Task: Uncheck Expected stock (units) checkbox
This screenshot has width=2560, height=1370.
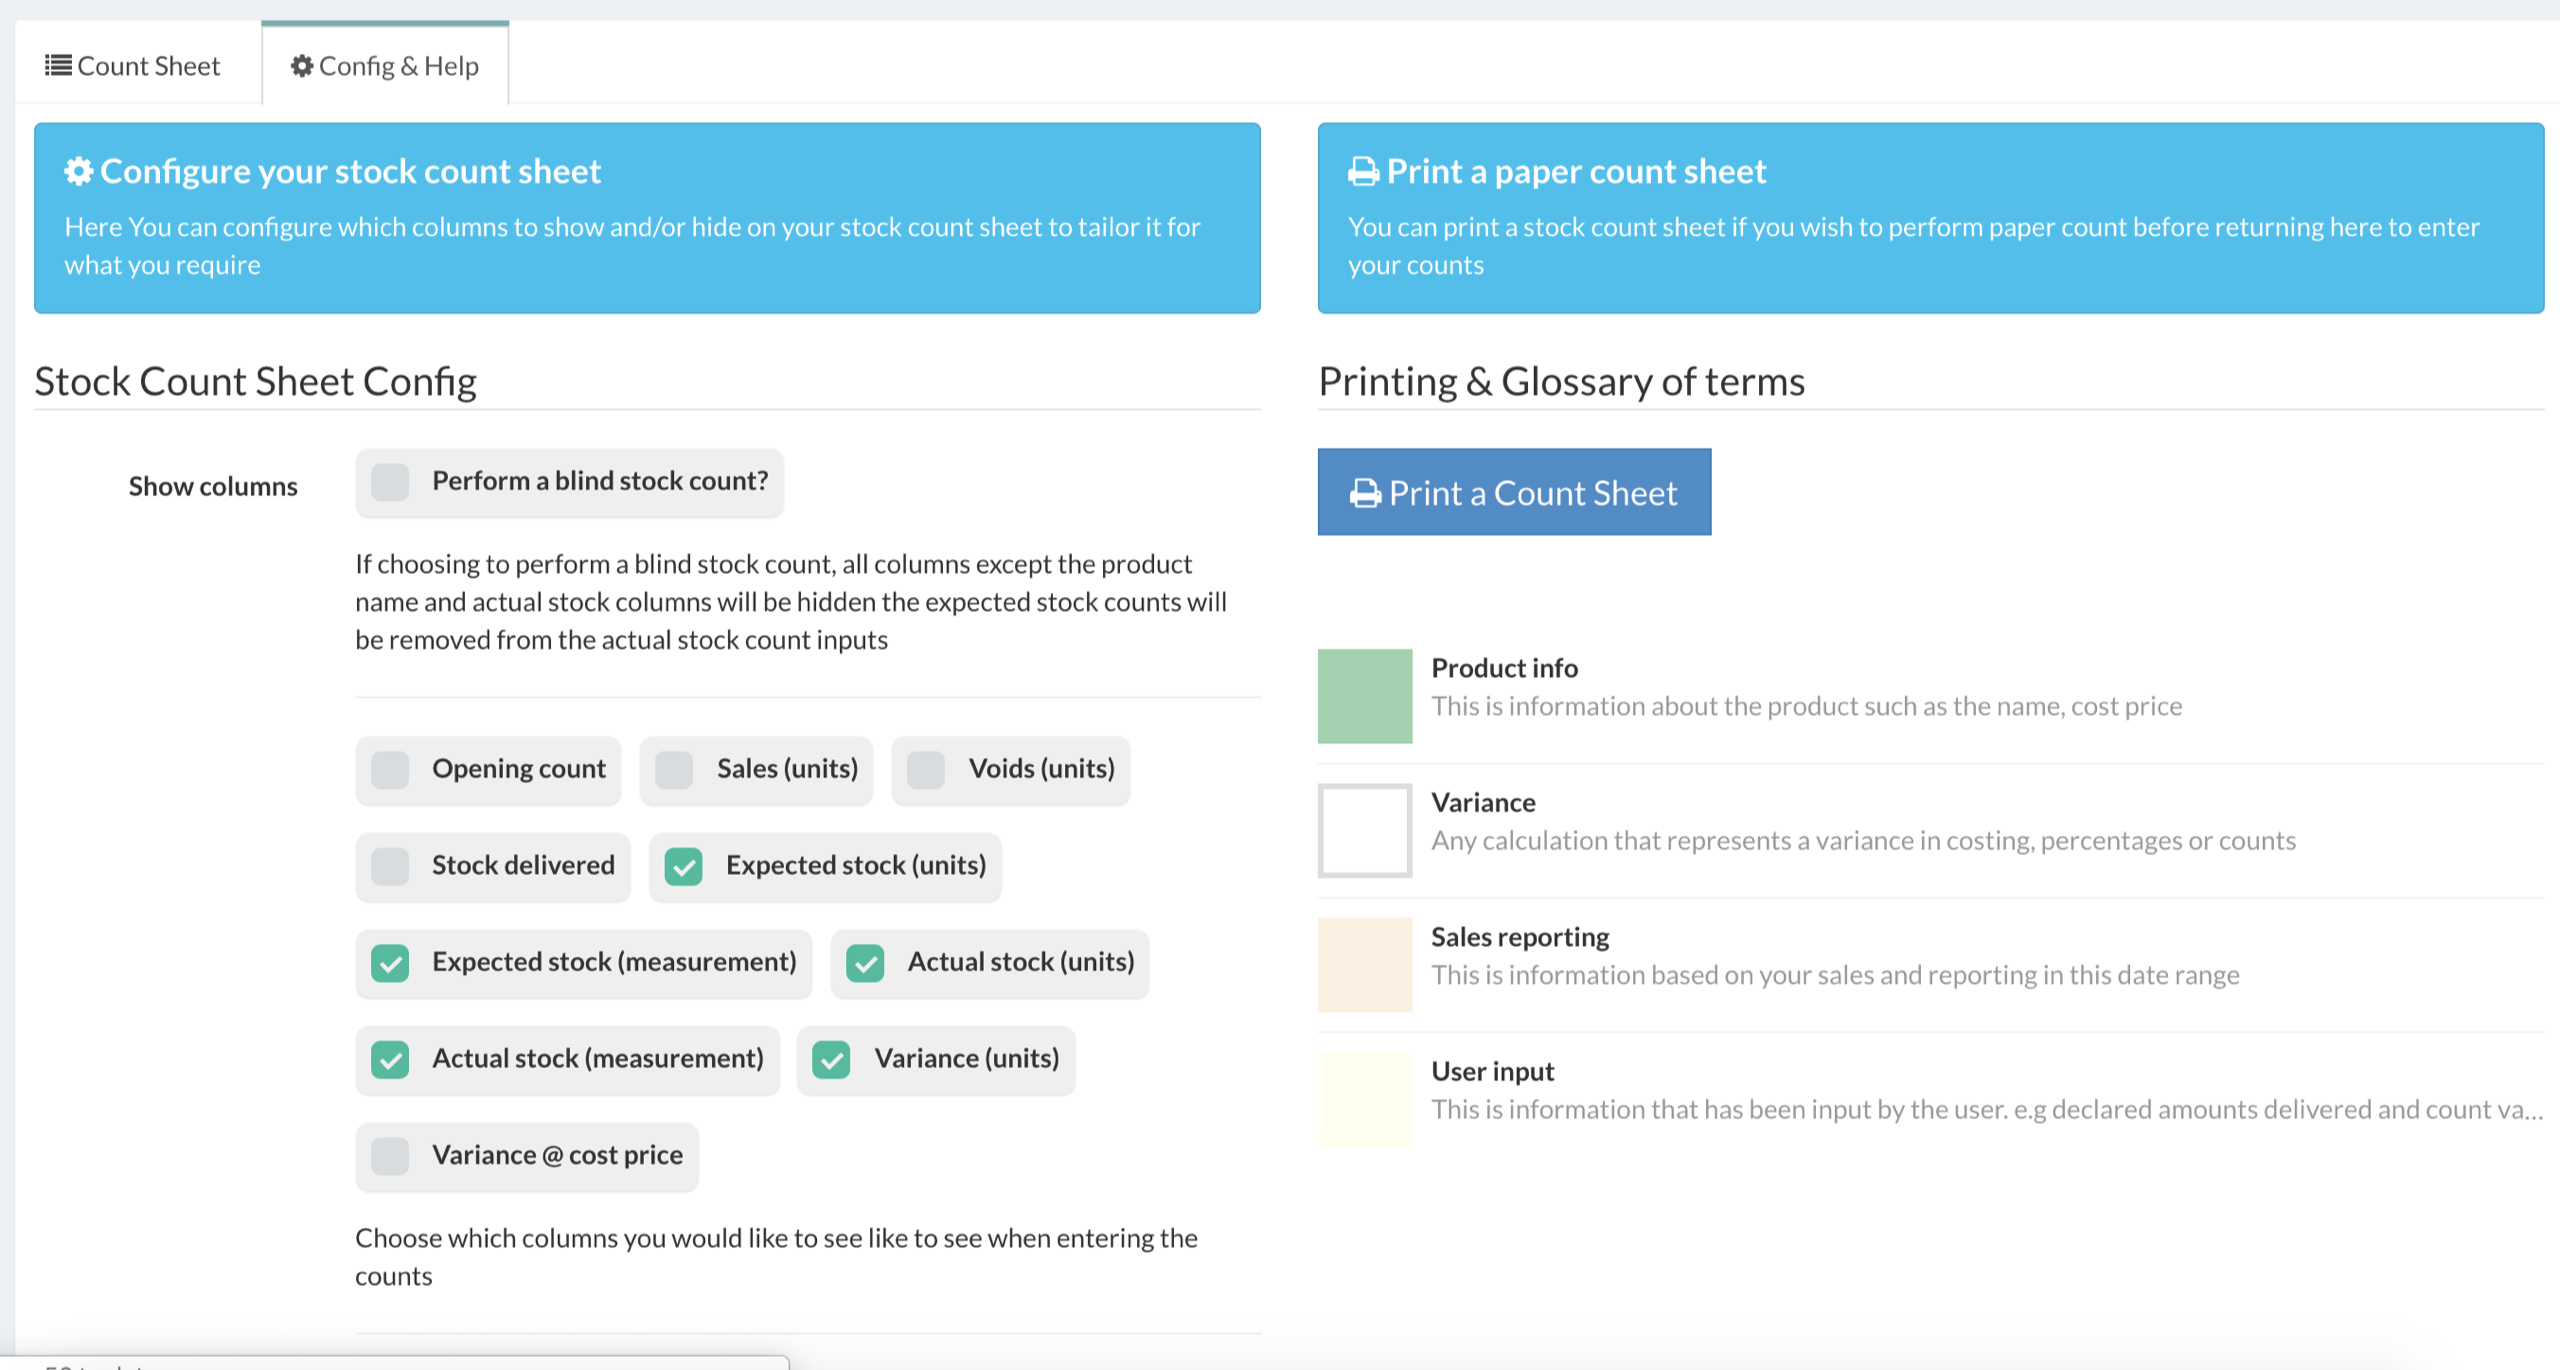Action: click(684, 866)
